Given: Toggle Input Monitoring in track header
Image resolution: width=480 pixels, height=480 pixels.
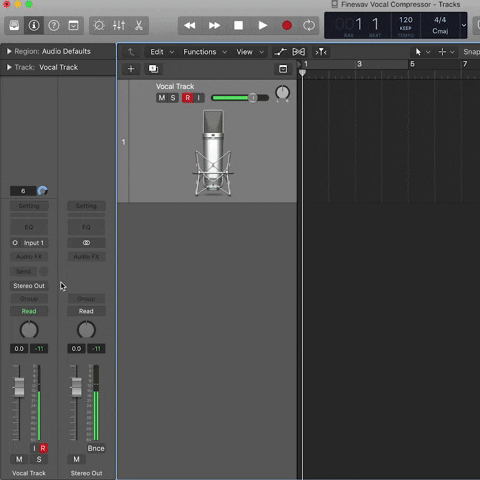Looking at the screenshot, I should tap(199, 98).
